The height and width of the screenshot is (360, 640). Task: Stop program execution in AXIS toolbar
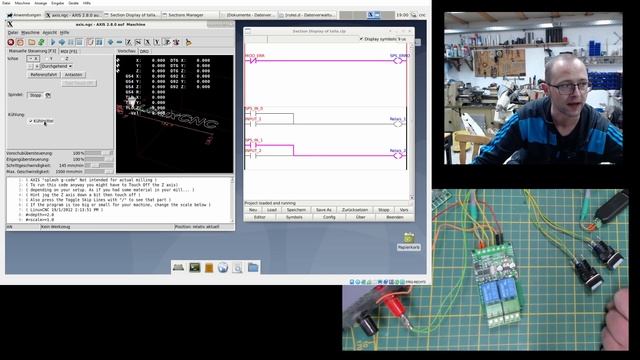pos(79,42)
